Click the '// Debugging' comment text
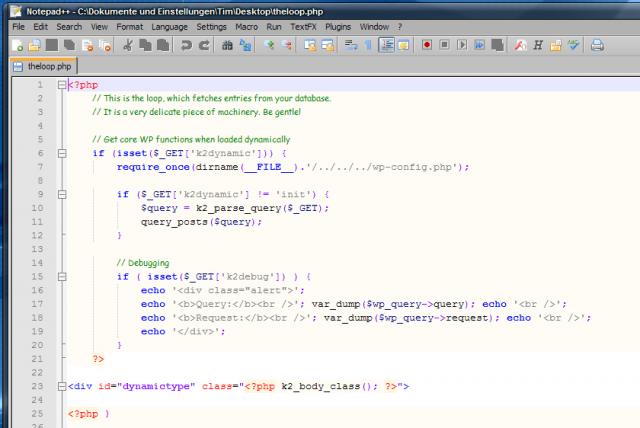Image resolution: width=640 pixels, height=428 pixels. coord(143,263)
